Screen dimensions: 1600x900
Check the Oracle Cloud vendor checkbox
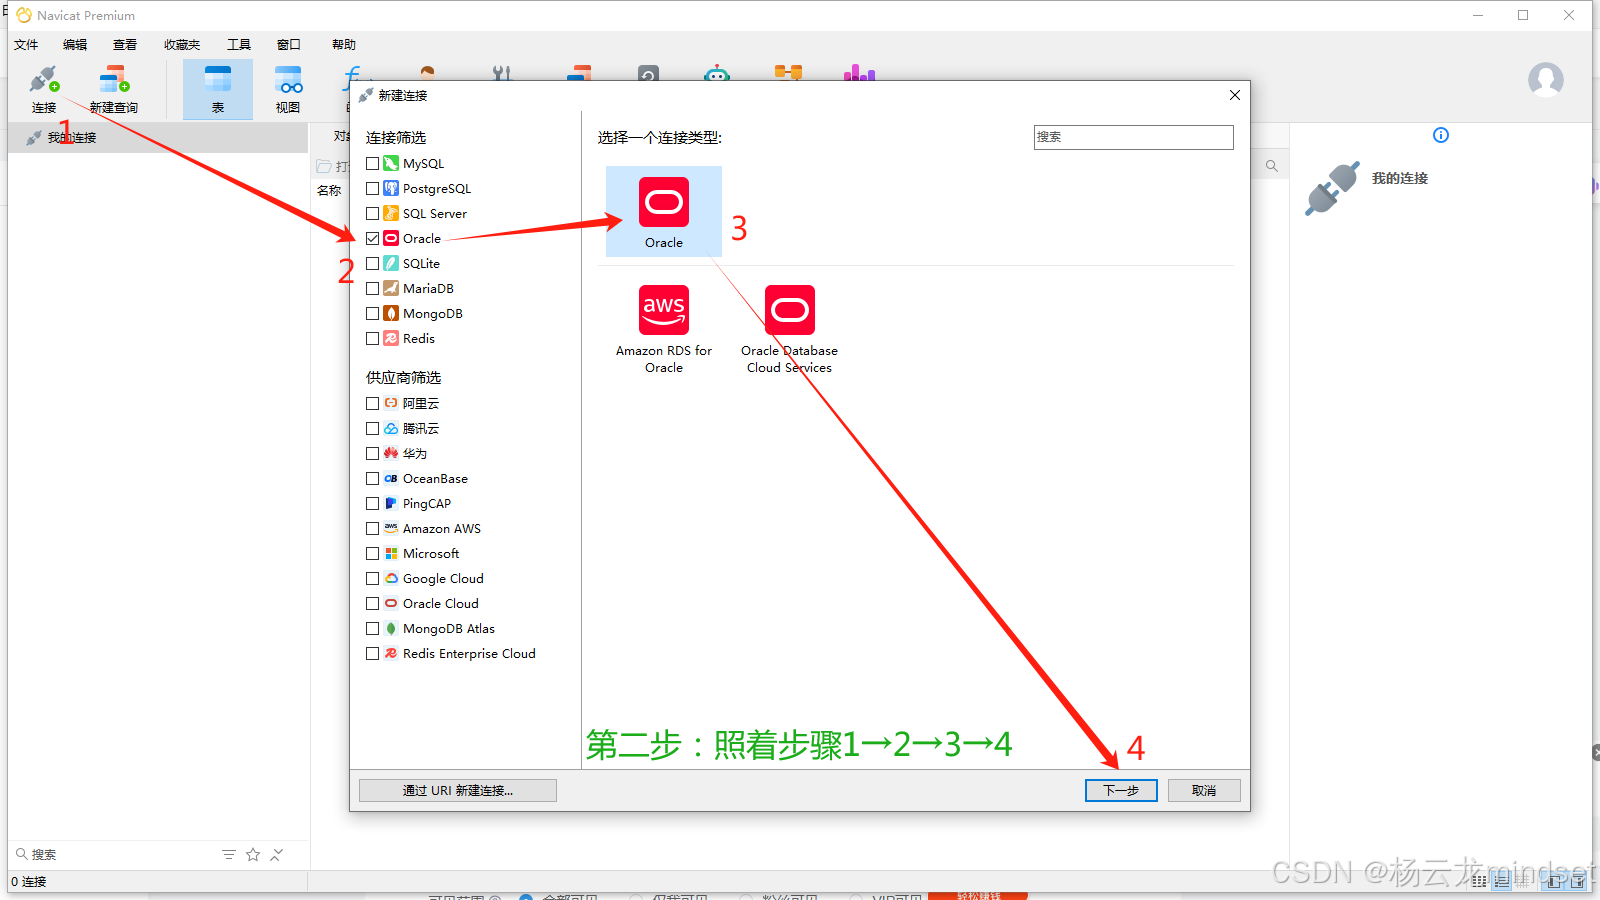click(372, 603)
